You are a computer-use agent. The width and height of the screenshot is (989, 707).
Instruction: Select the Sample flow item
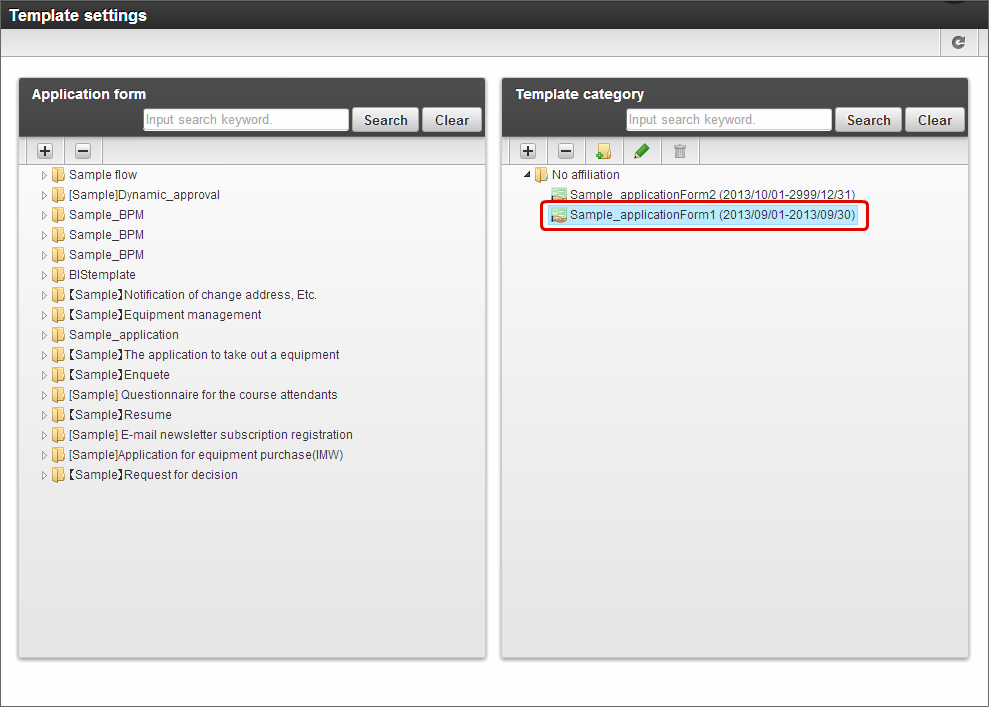click(103, 175)
